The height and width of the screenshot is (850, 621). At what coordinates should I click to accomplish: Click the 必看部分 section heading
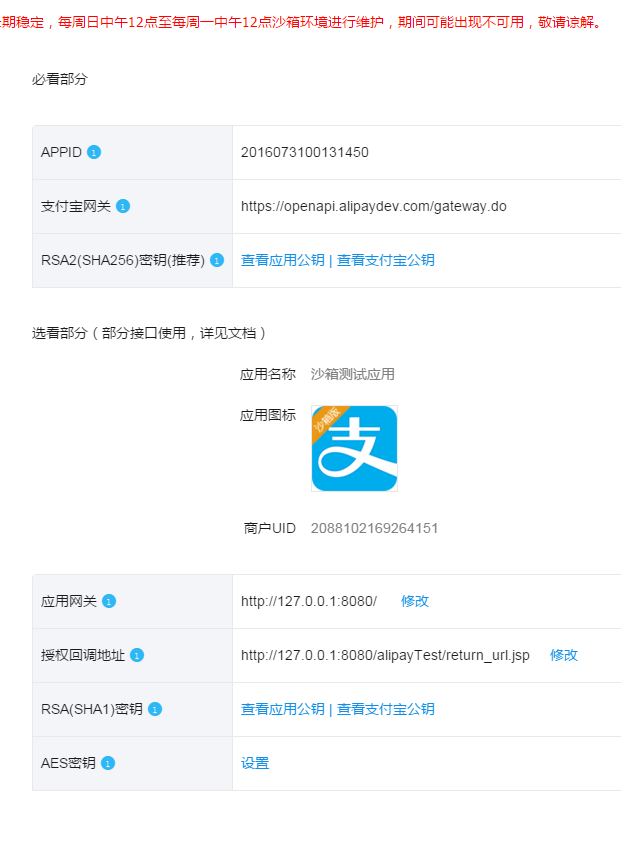(x=60, y=79)
